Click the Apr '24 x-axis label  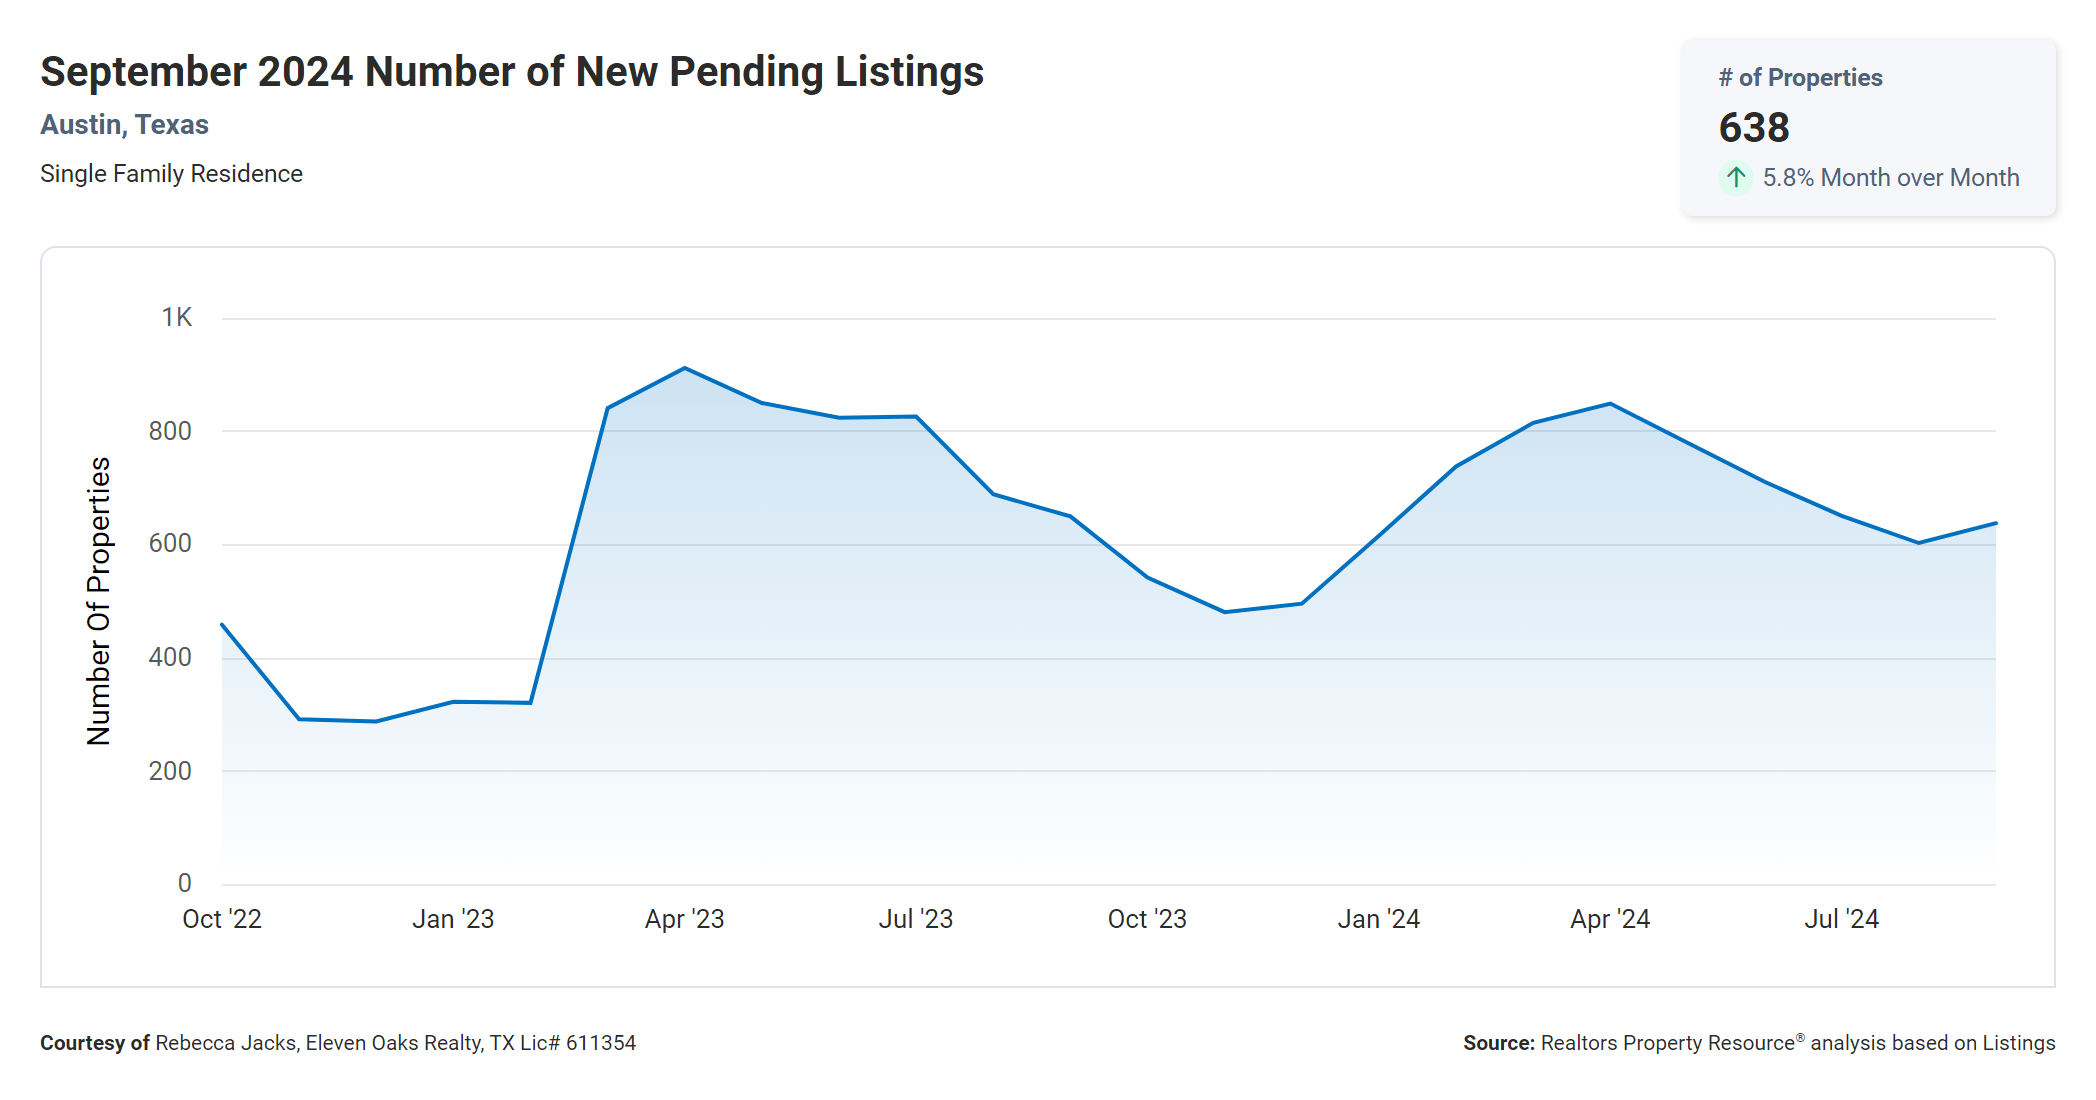click(1610, 919)
